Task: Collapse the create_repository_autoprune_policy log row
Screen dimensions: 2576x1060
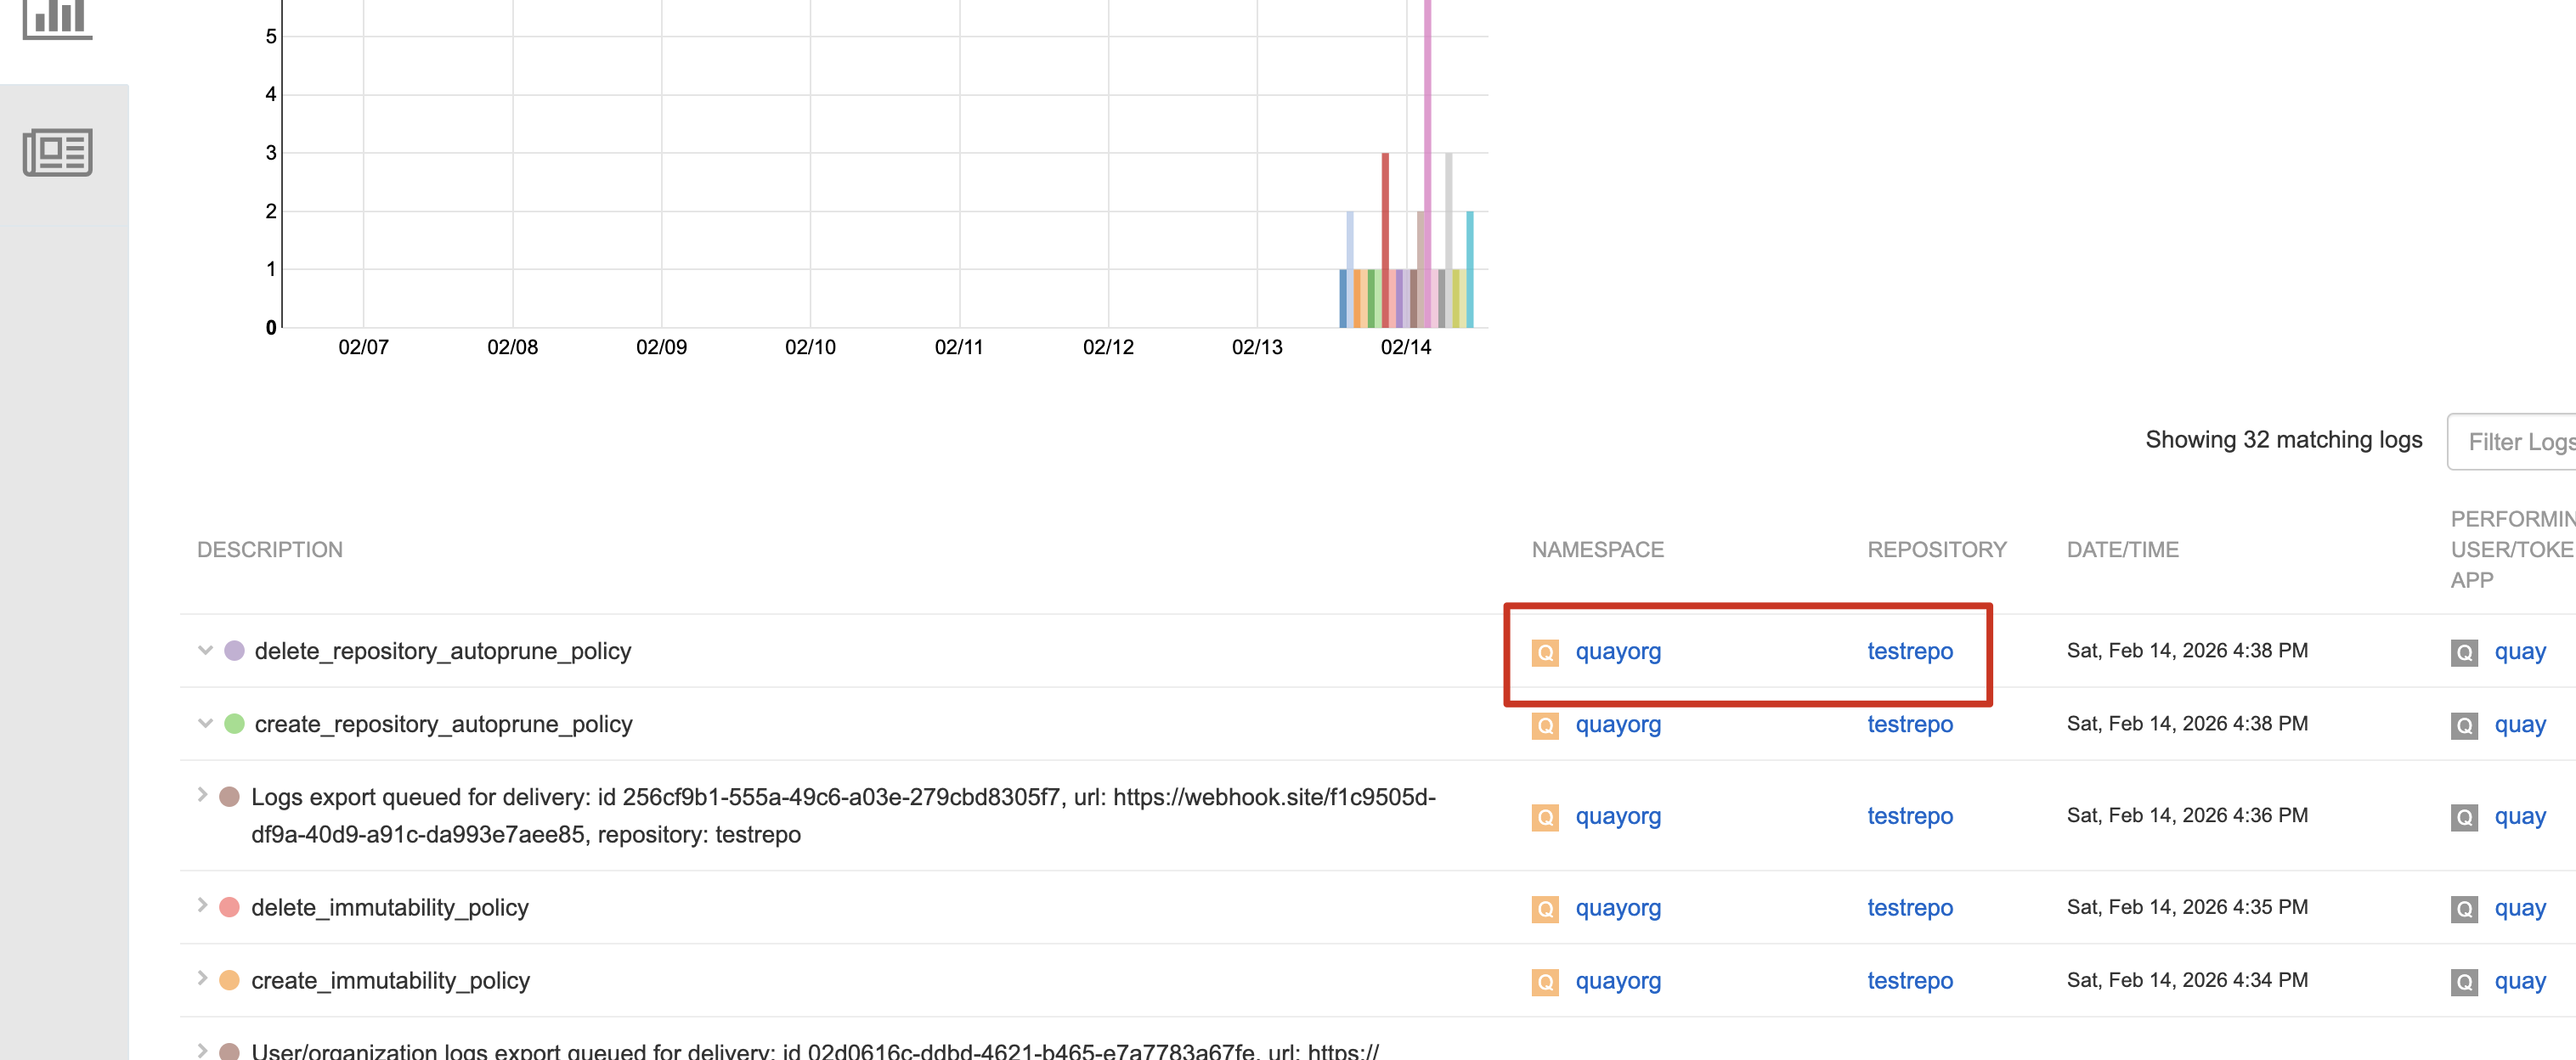Action: pos(205,723)
